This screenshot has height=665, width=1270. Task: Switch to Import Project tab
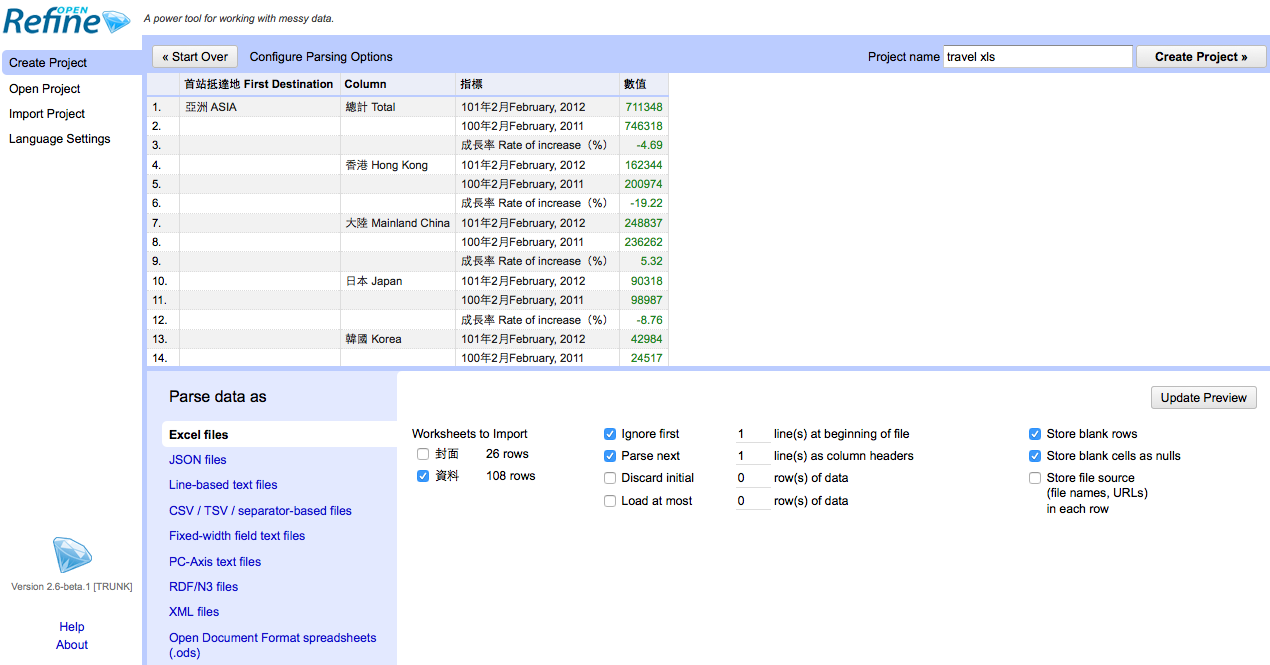47,114
